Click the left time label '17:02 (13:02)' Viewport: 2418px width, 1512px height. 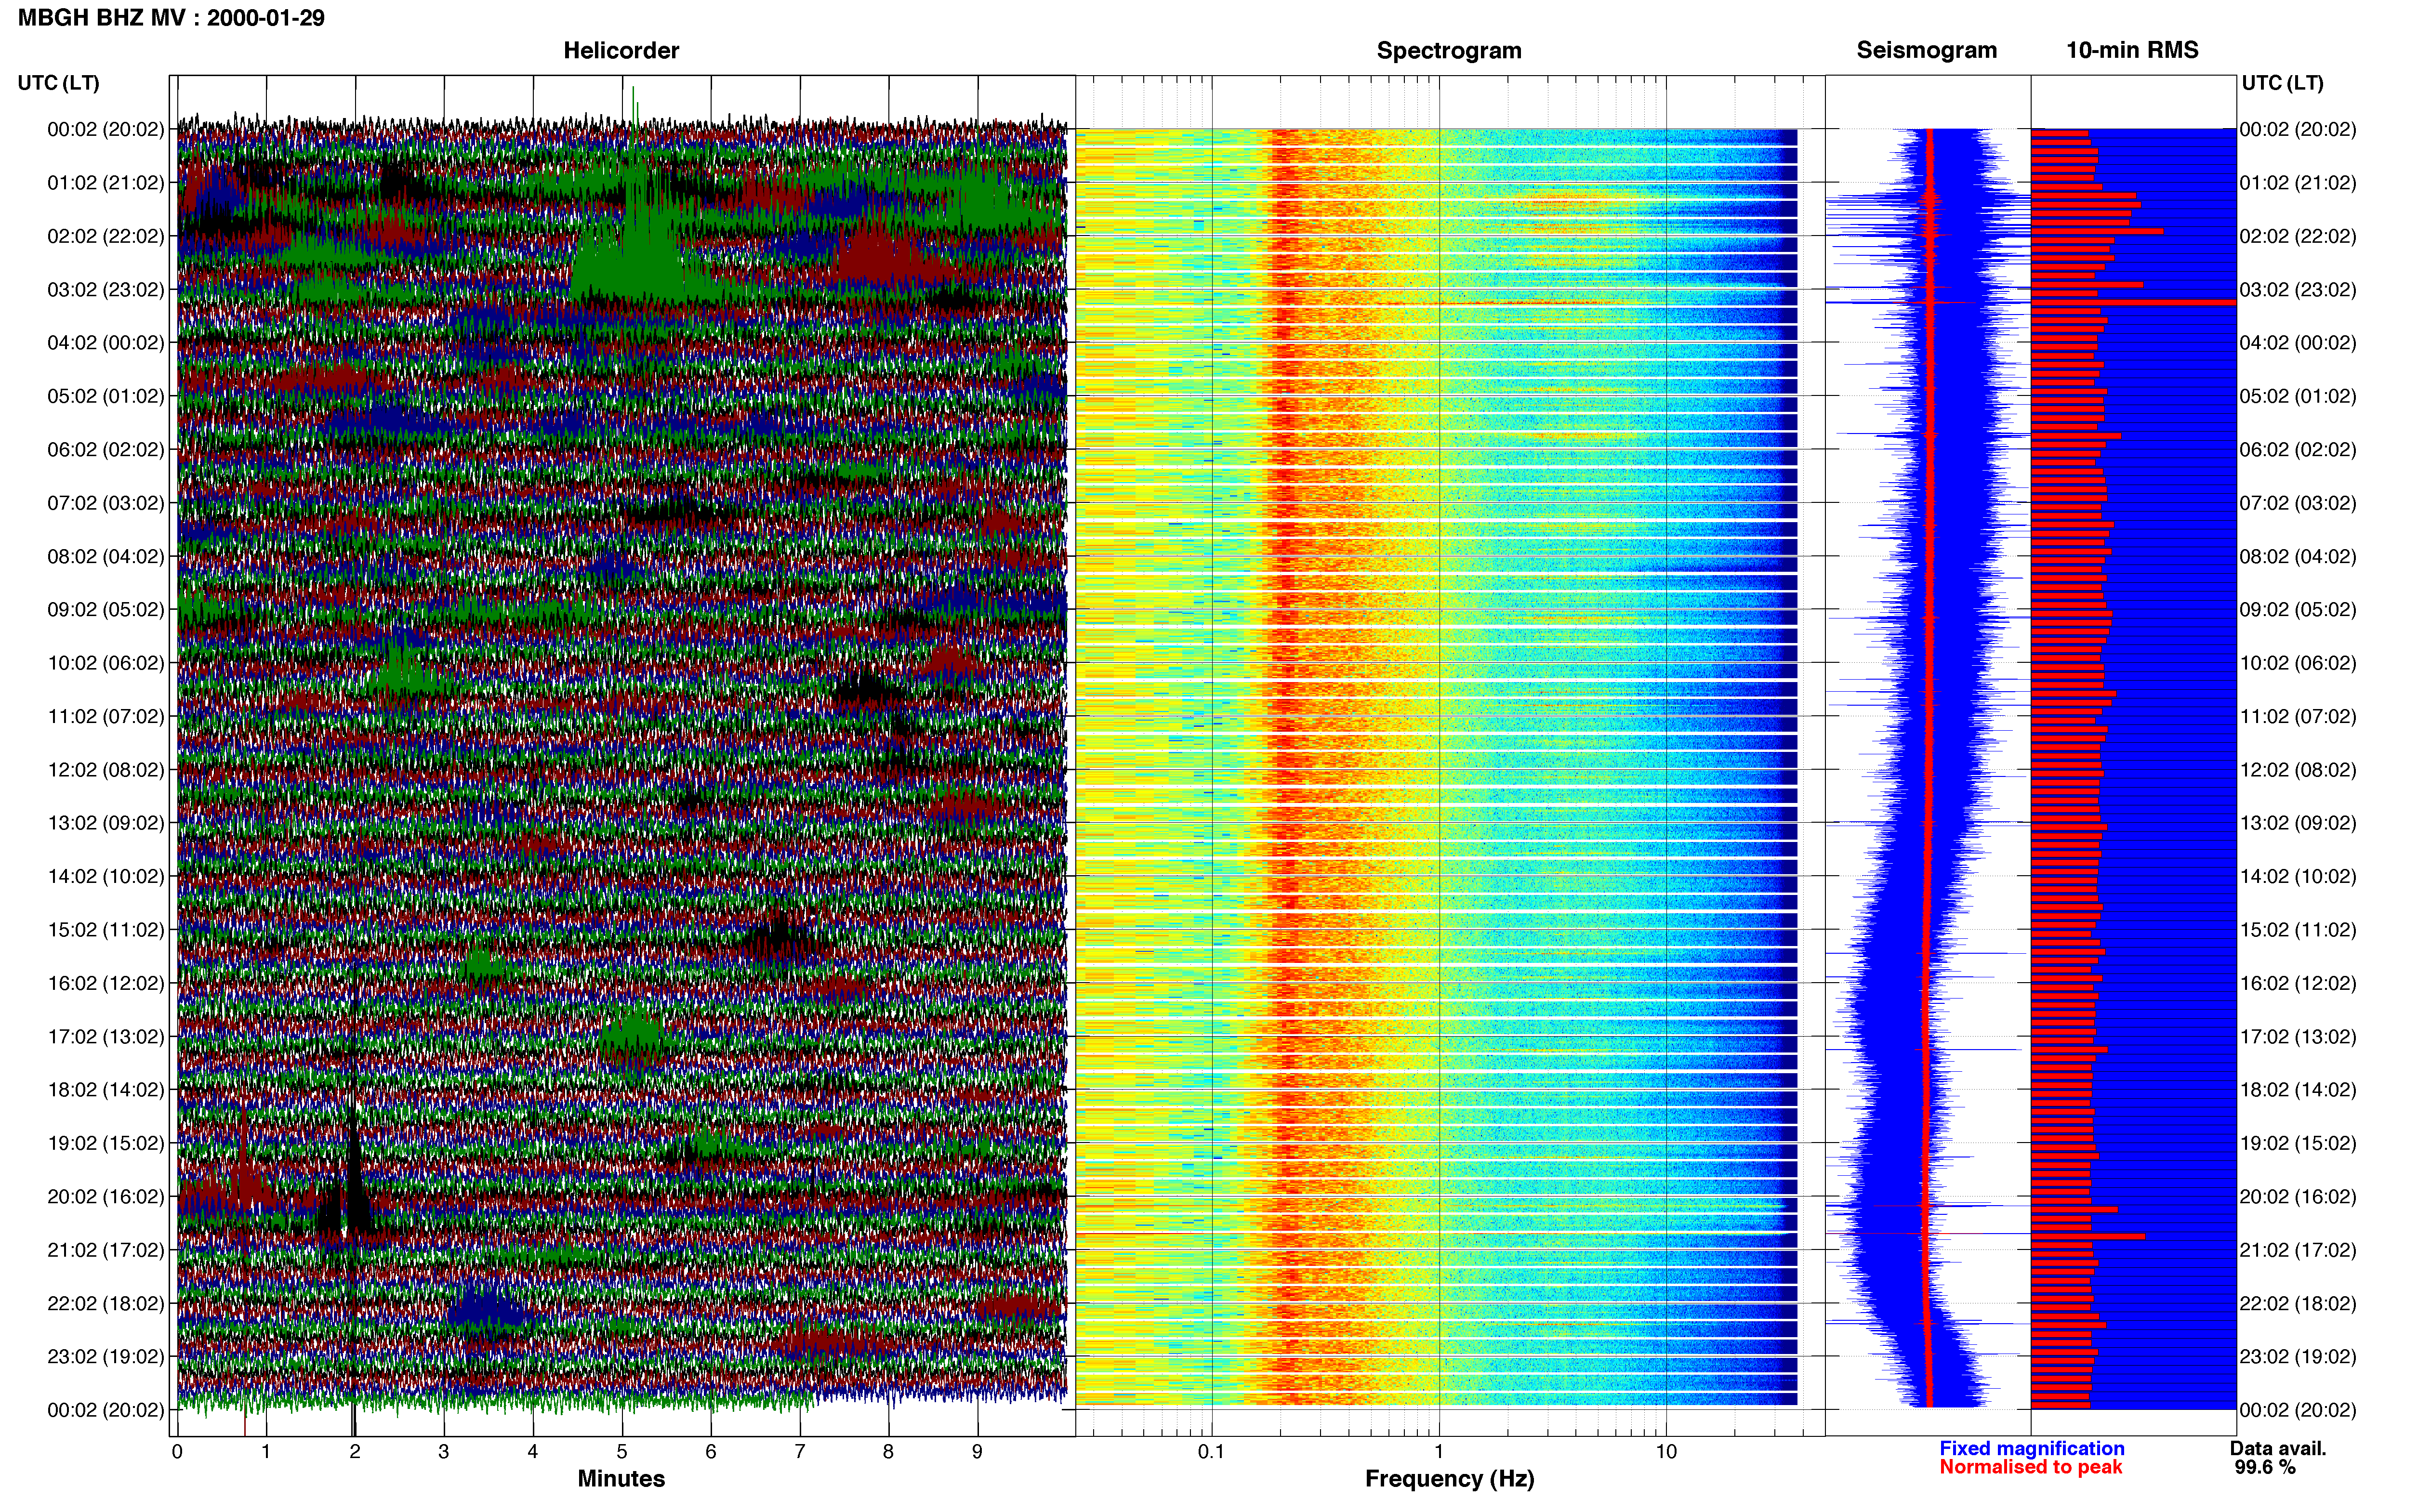pyautogui.click(x=106, y=1037)
